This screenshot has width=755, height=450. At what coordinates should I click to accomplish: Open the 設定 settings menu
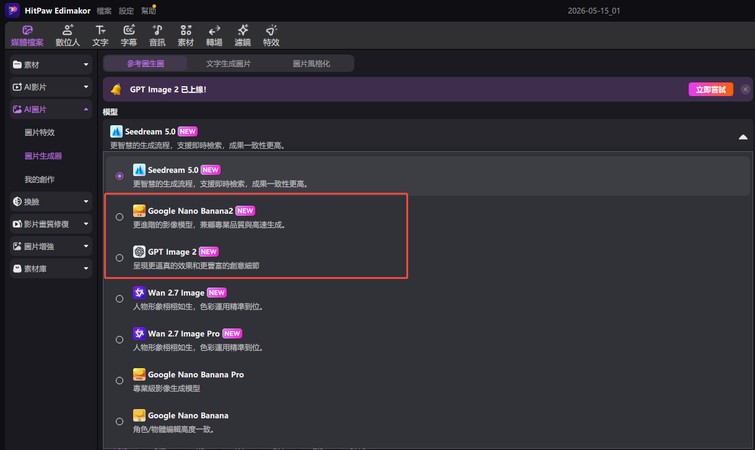[x=126, y=11]
